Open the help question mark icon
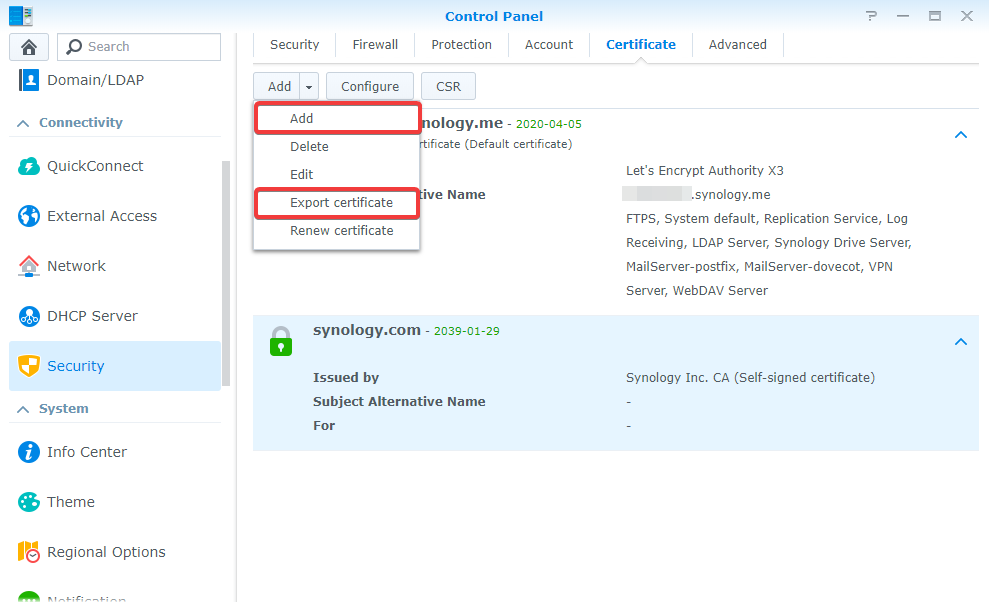This screenshot has height=602, width=989. click(872, 16)
